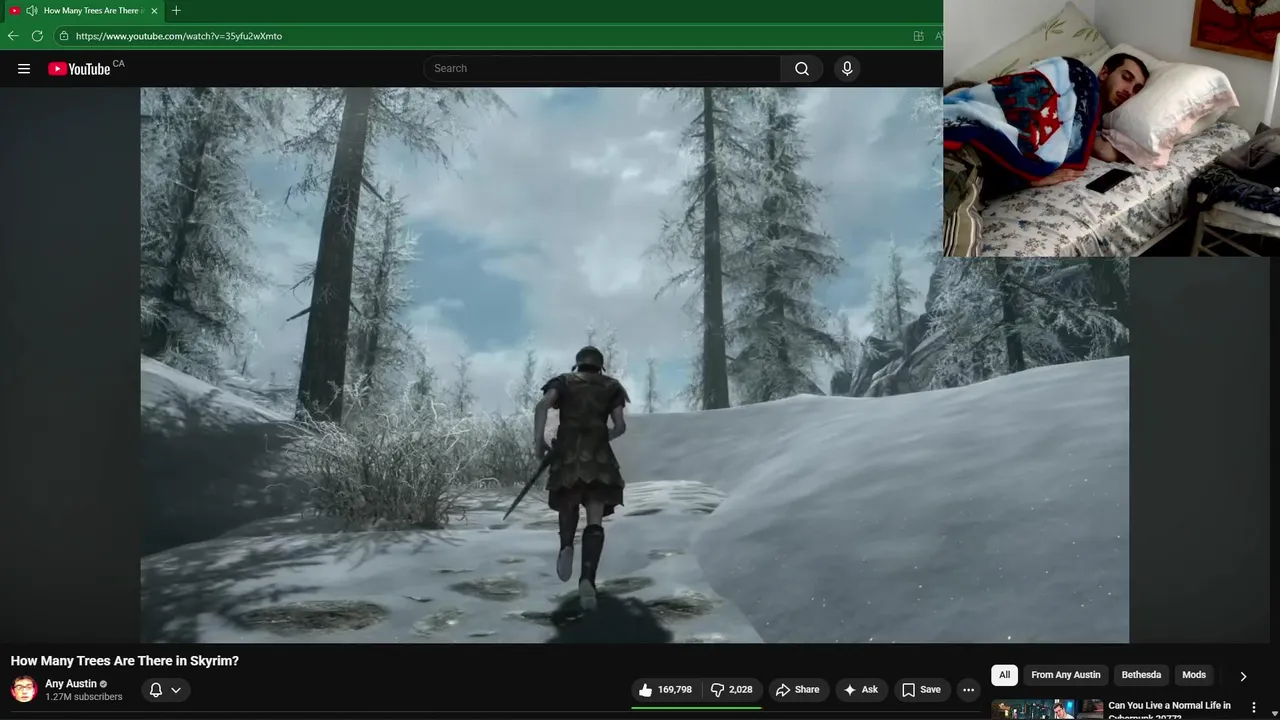Select the From Any Austin chip
The image size is (1280, 720).
[x=1066, y=675]
